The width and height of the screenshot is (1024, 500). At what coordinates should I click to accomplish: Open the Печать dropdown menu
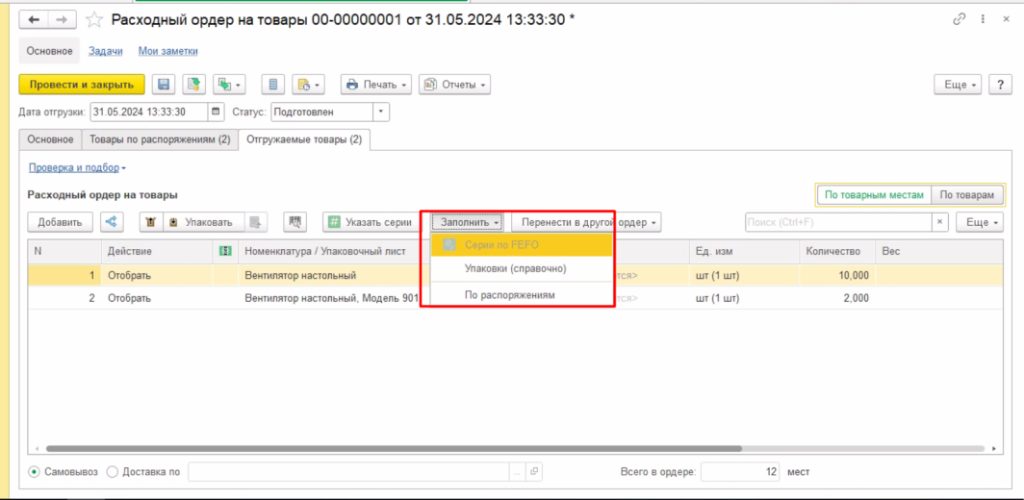375,85
